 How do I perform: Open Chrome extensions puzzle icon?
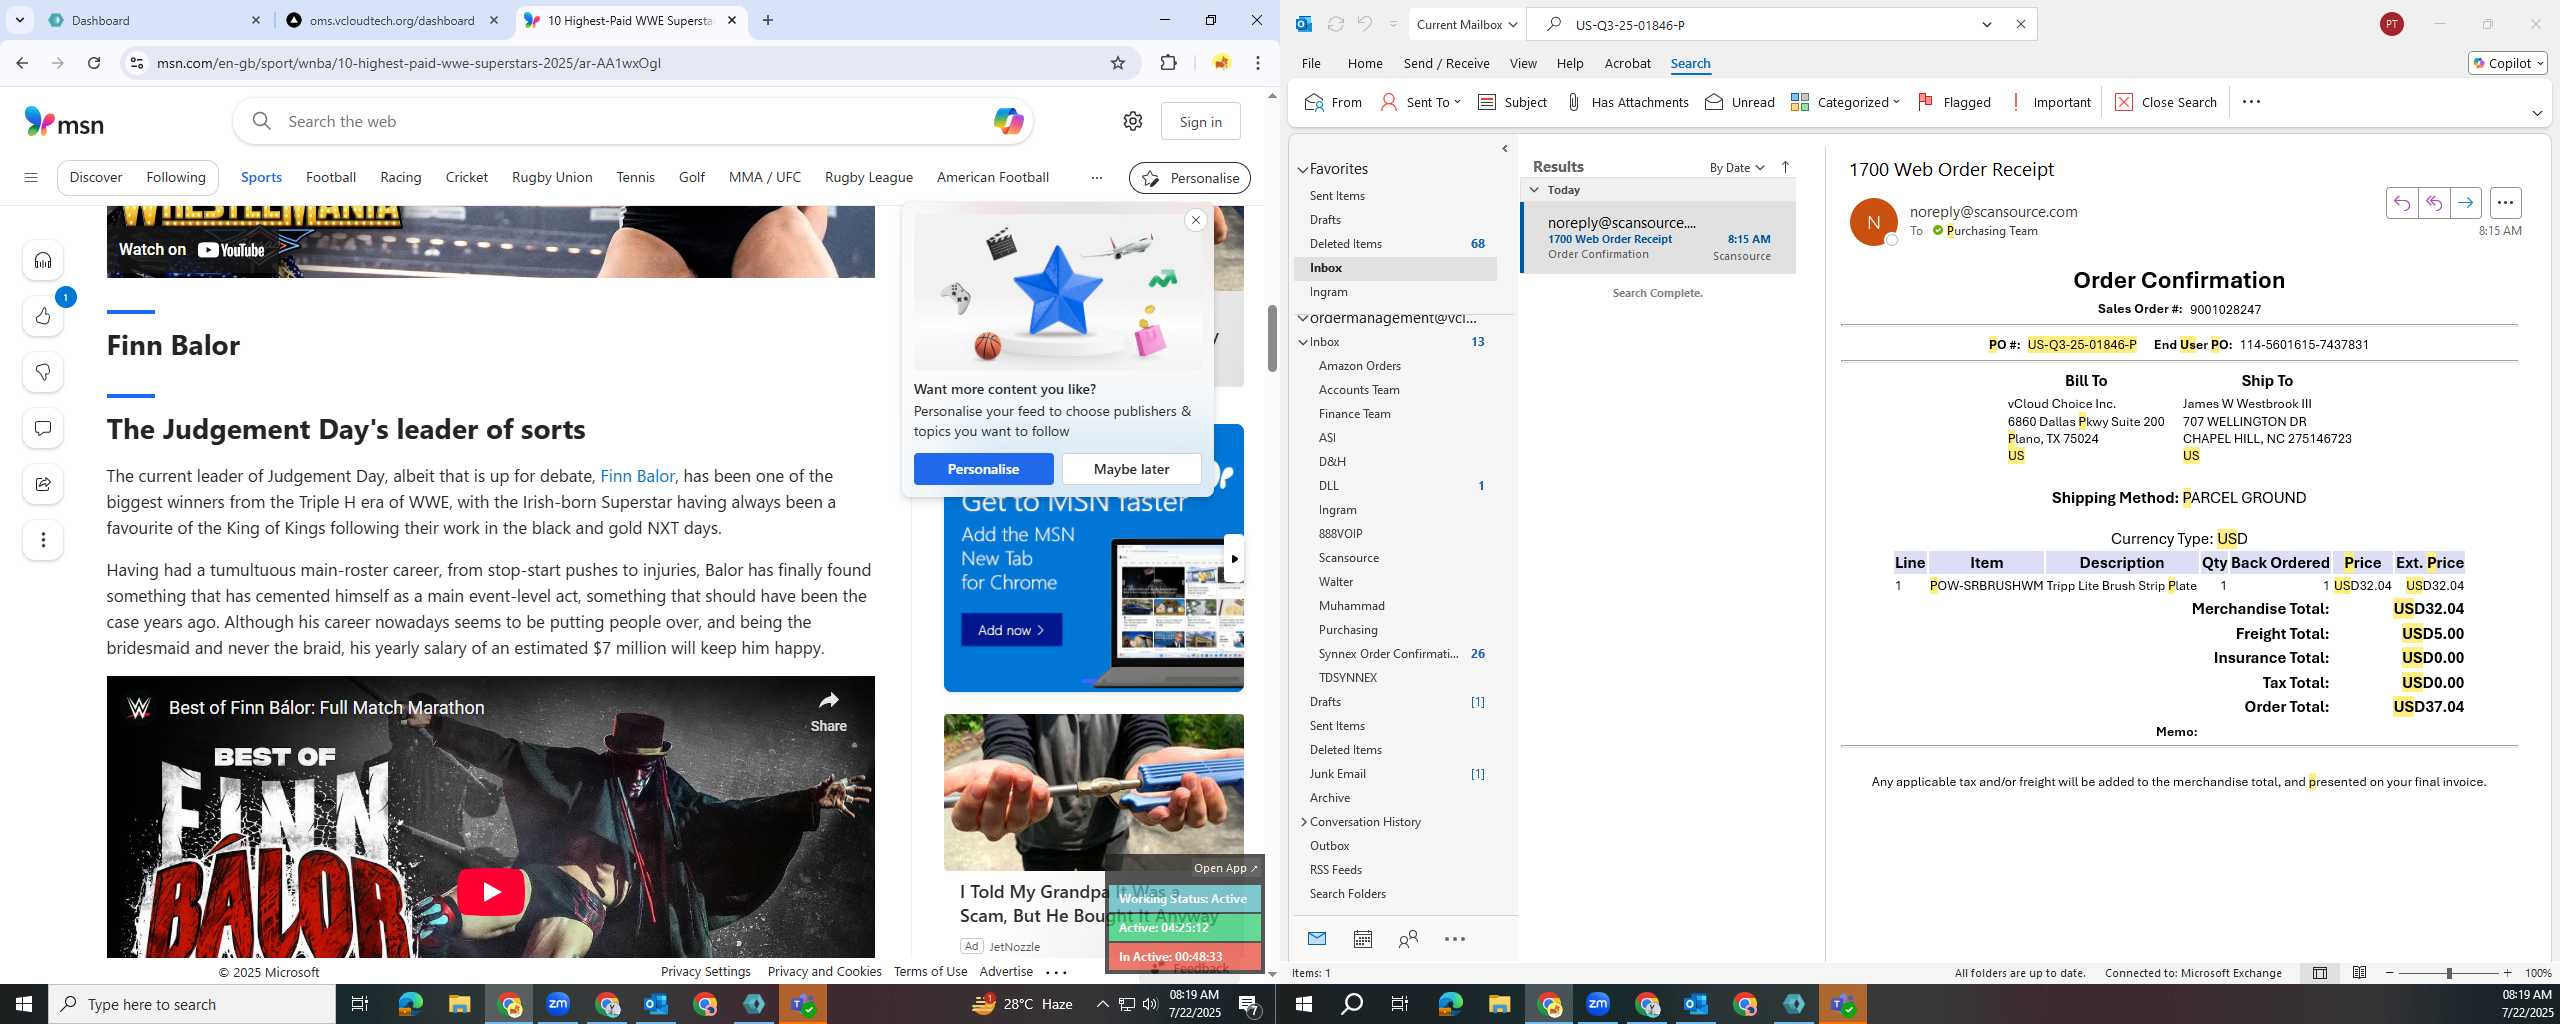tap(1168, 63)
